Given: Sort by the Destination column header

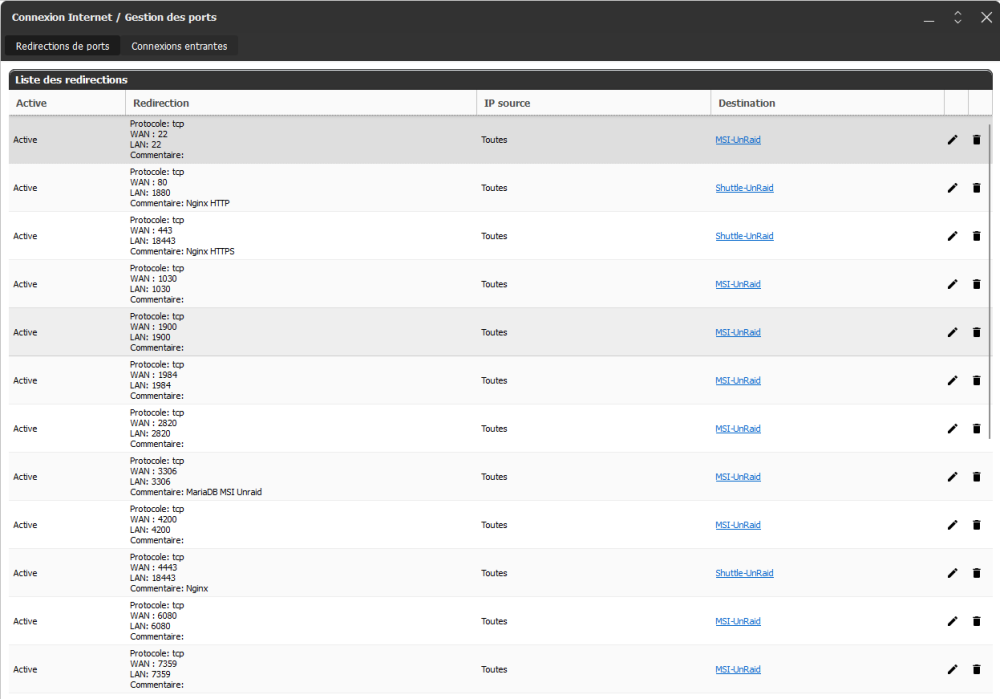Looking at the screenshot, I should click(827, 103).
